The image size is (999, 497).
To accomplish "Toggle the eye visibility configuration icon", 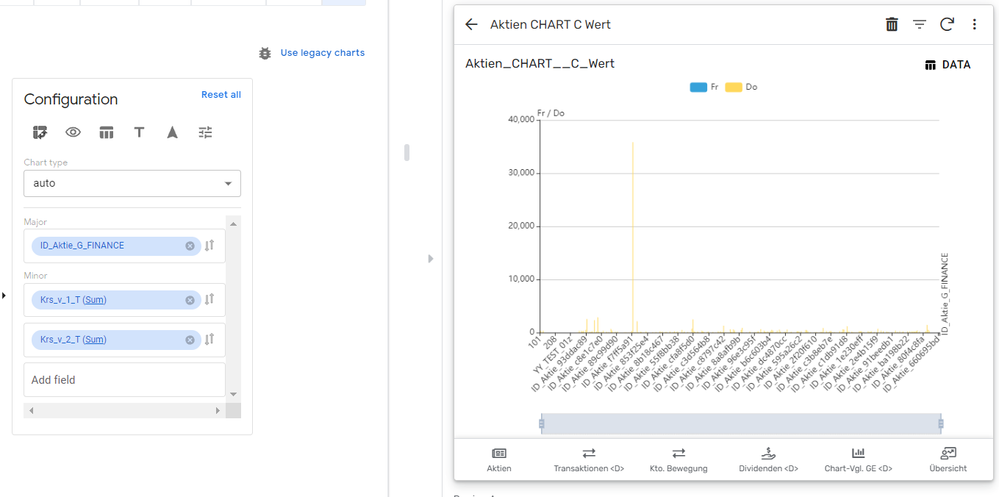I will click(x=73, y=133).
